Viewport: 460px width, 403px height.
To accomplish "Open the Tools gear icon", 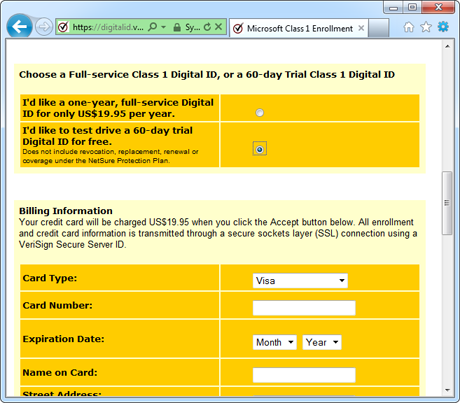I will [443, 26].
